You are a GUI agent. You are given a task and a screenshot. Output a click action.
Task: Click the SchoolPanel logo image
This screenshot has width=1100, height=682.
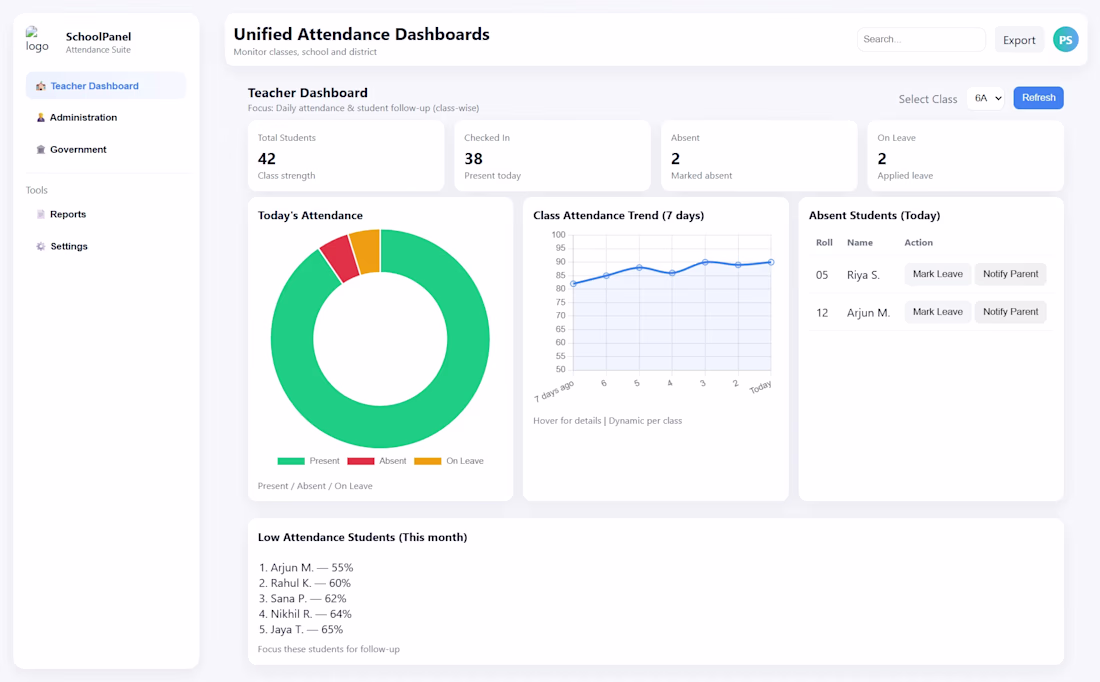37,40
